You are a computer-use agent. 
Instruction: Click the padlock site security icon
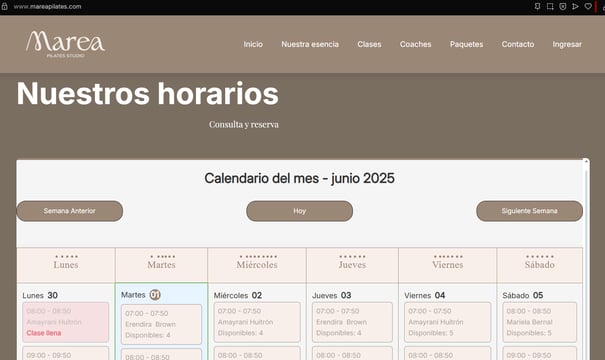click(4, 7)
